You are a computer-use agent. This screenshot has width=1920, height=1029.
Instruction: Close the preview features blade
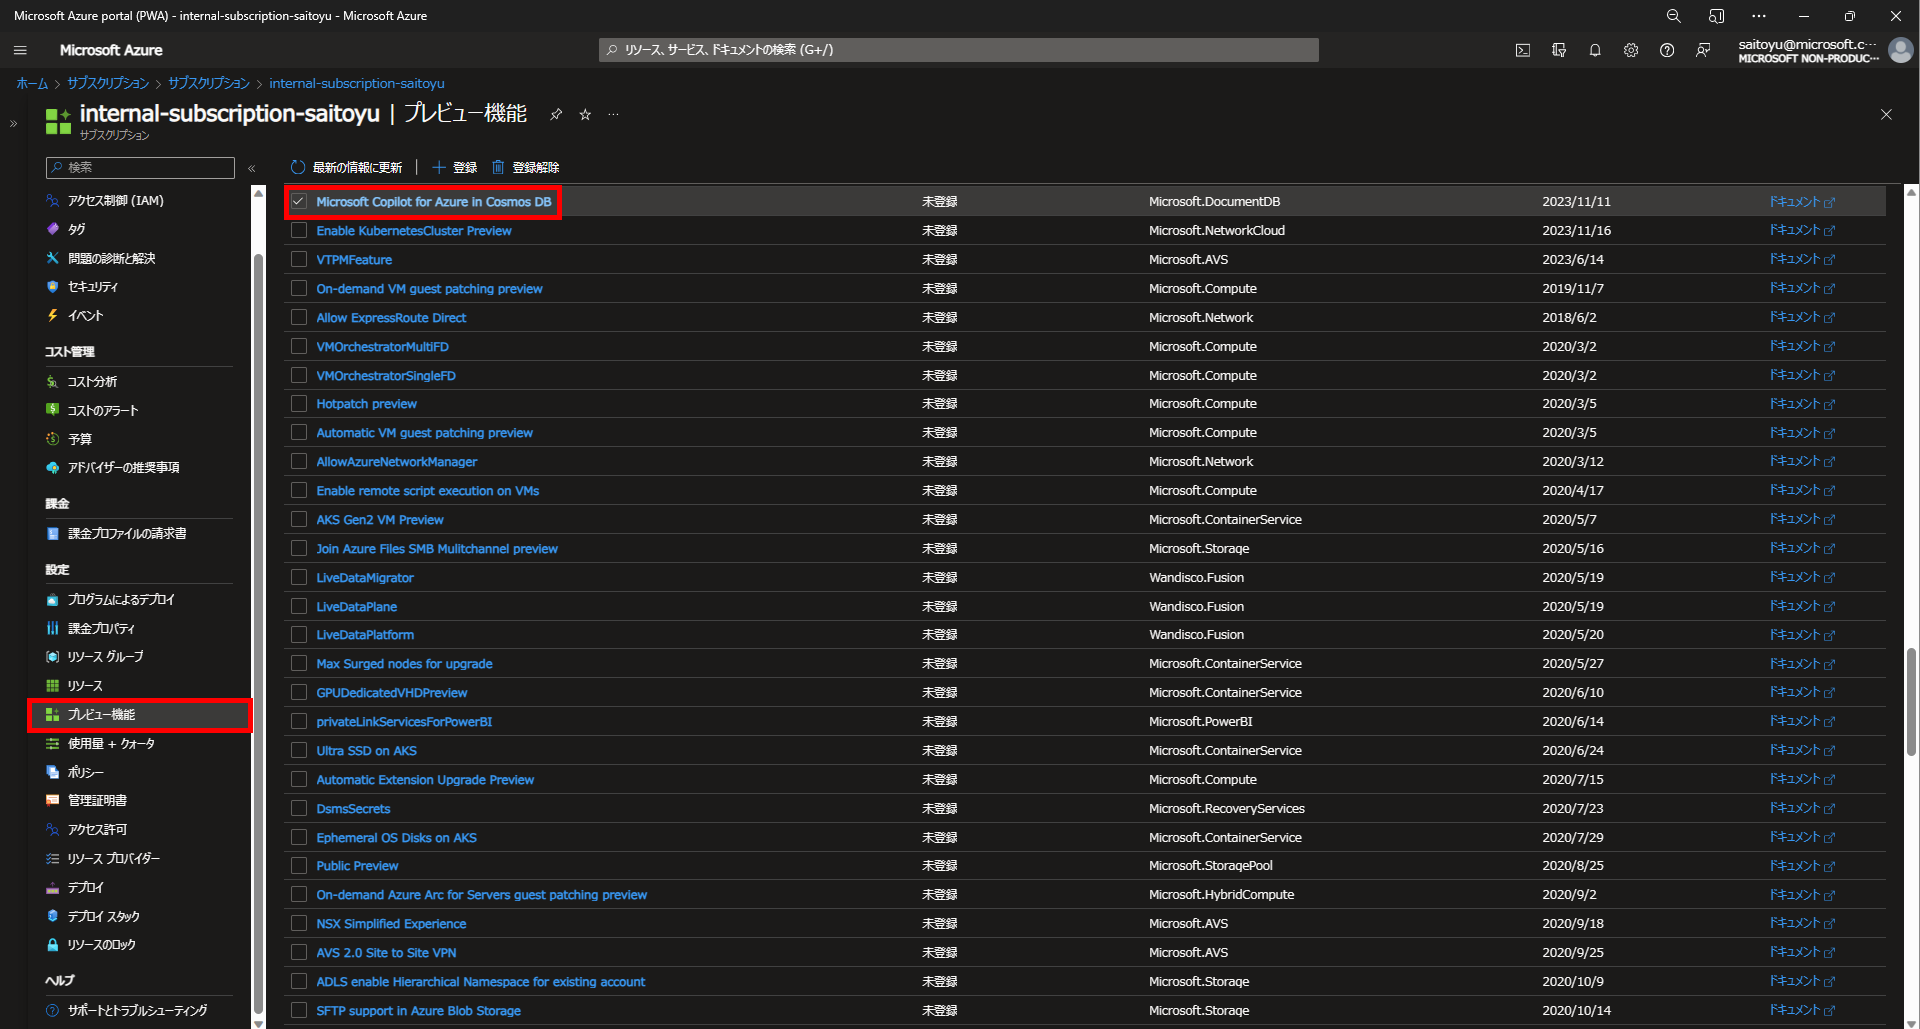point(1886,115)
